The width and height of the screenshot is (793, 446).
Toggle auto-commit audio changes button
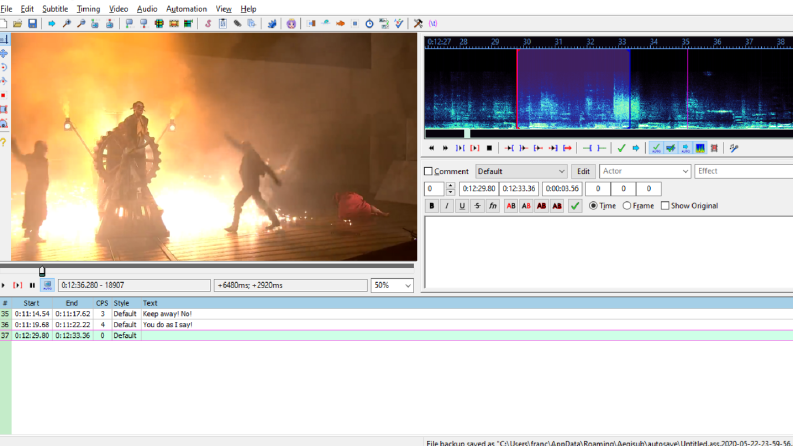(x=655, y=148)
